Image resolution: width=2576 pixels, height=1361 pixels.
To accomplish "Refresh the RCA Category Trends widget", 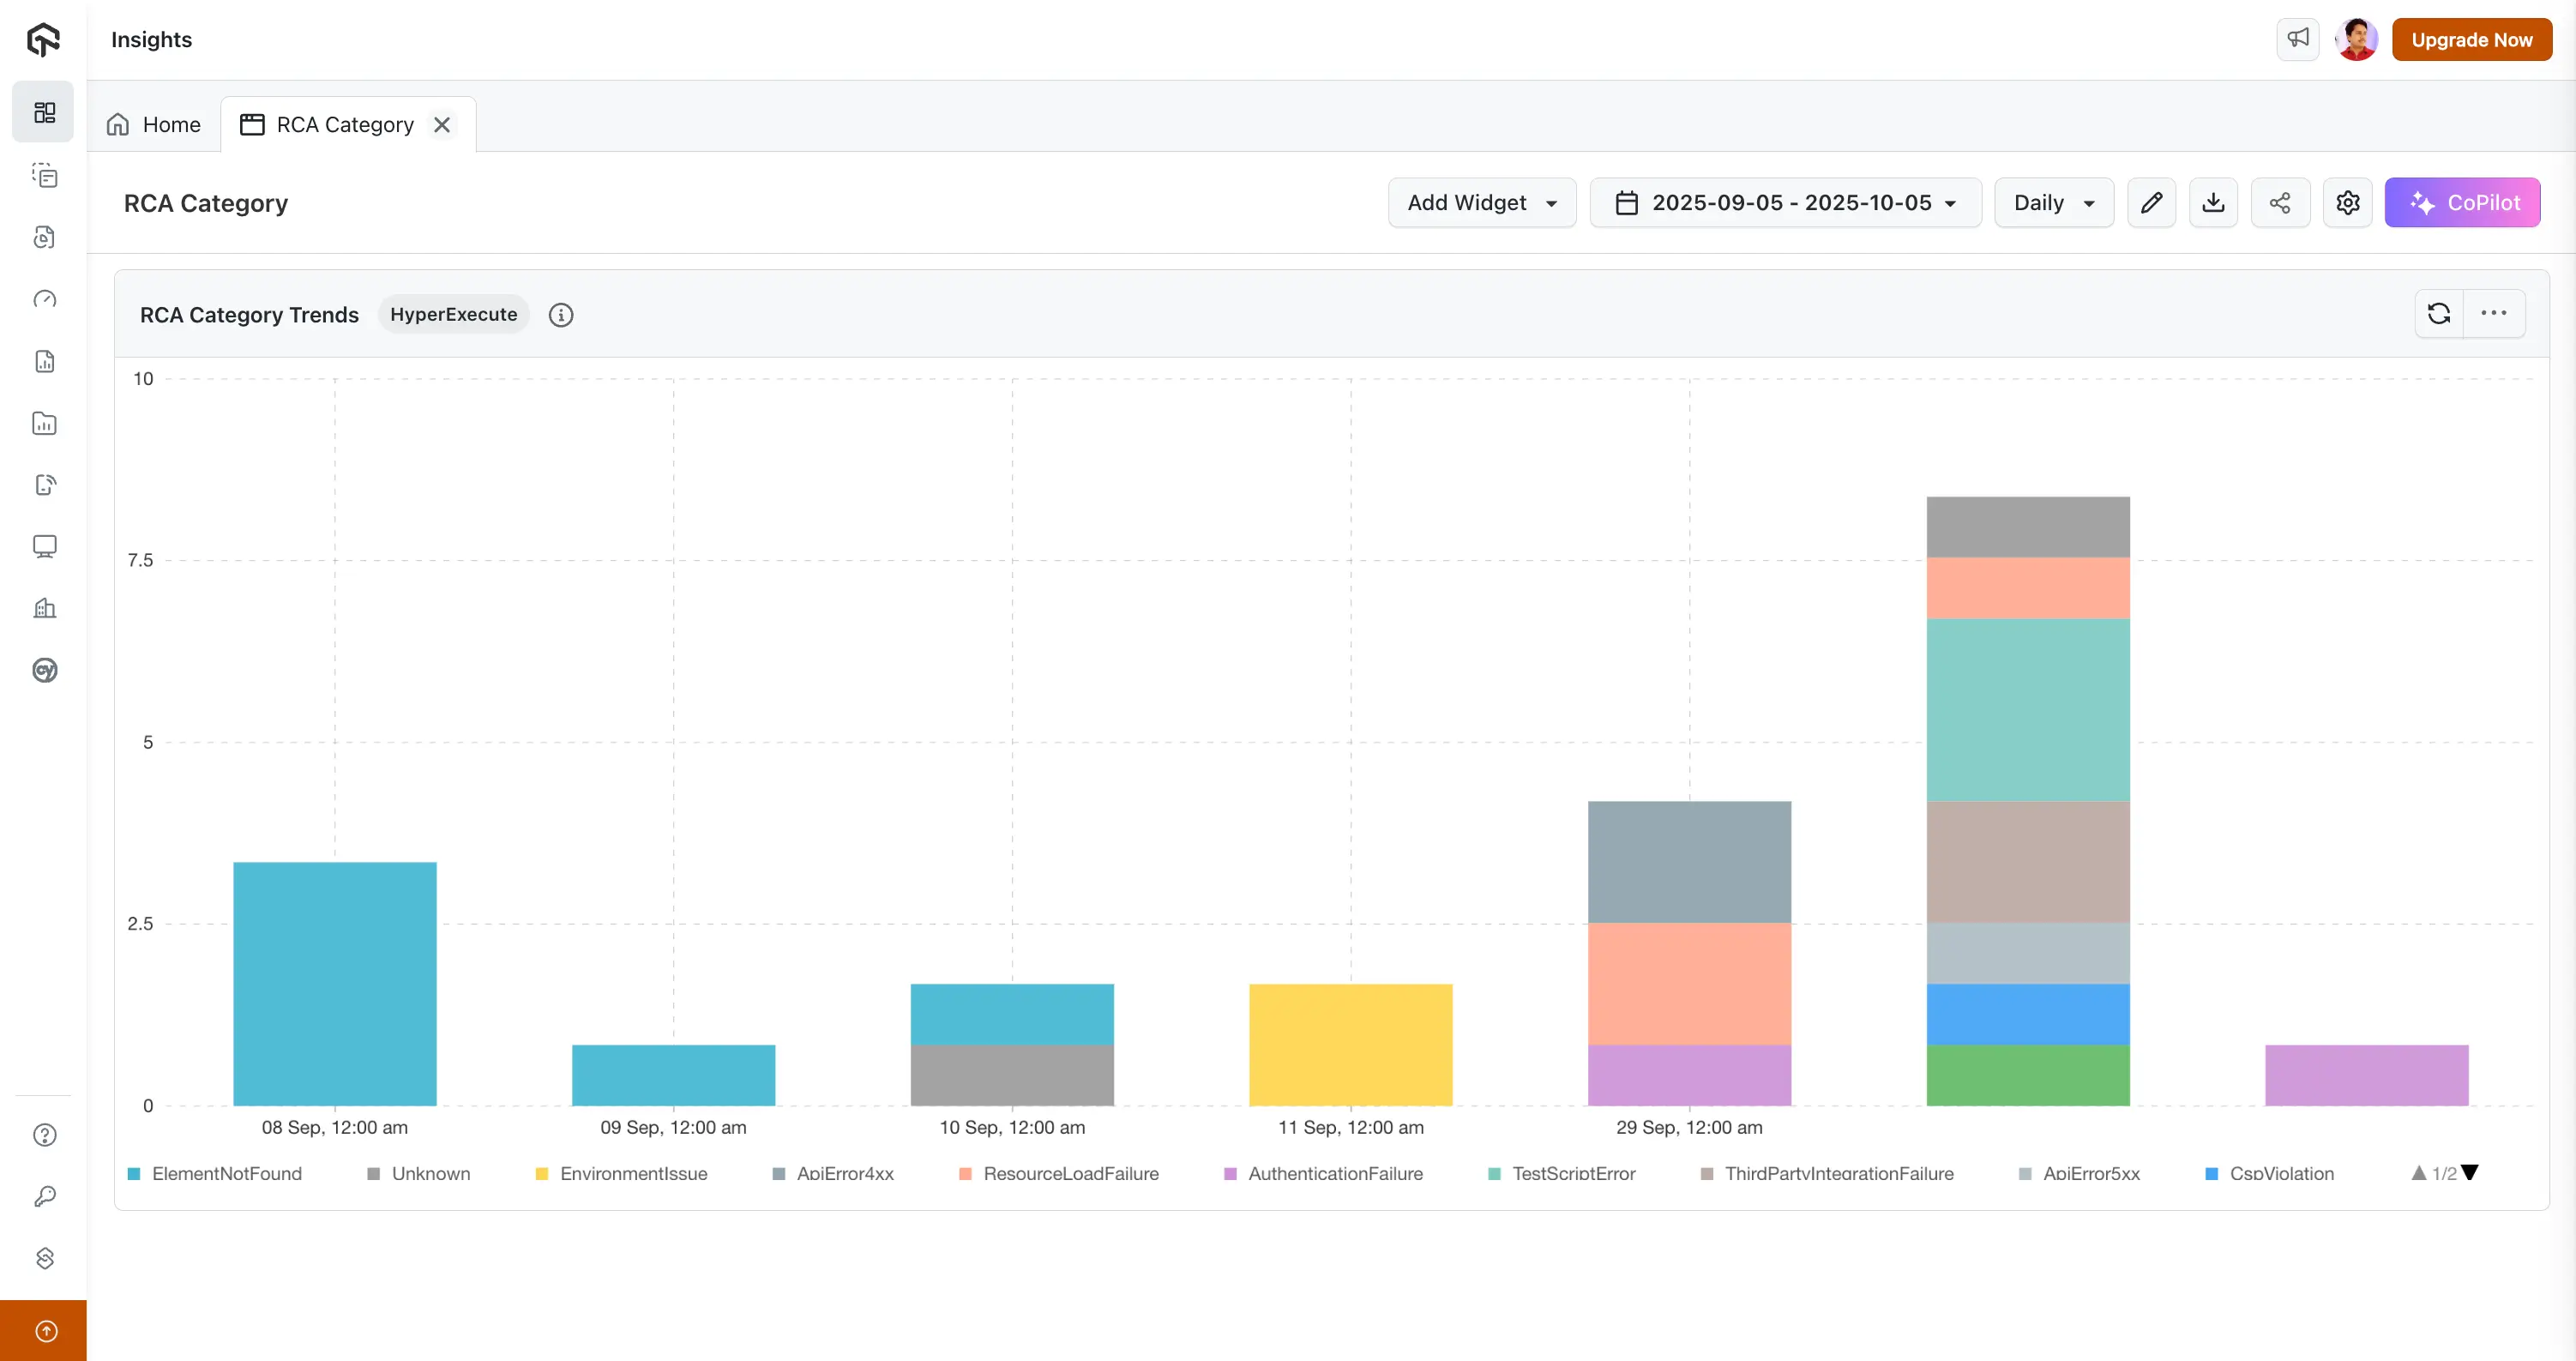I will (x=2439, y=314).
